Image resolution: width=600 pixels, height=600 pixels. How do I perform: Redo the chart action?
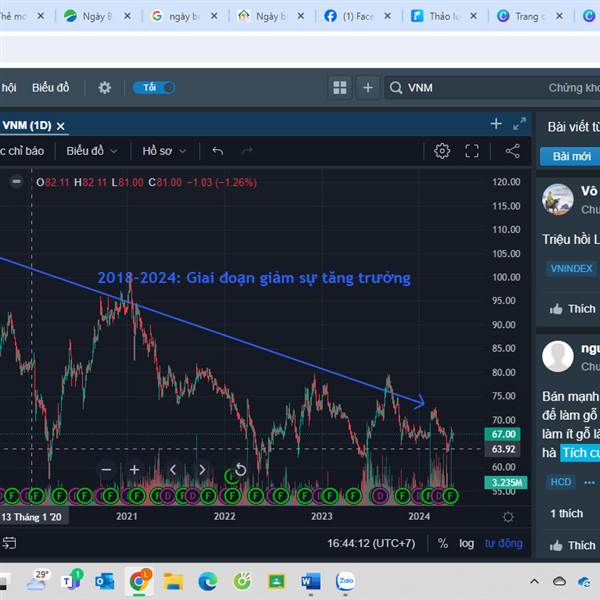(x=247, y=151)
